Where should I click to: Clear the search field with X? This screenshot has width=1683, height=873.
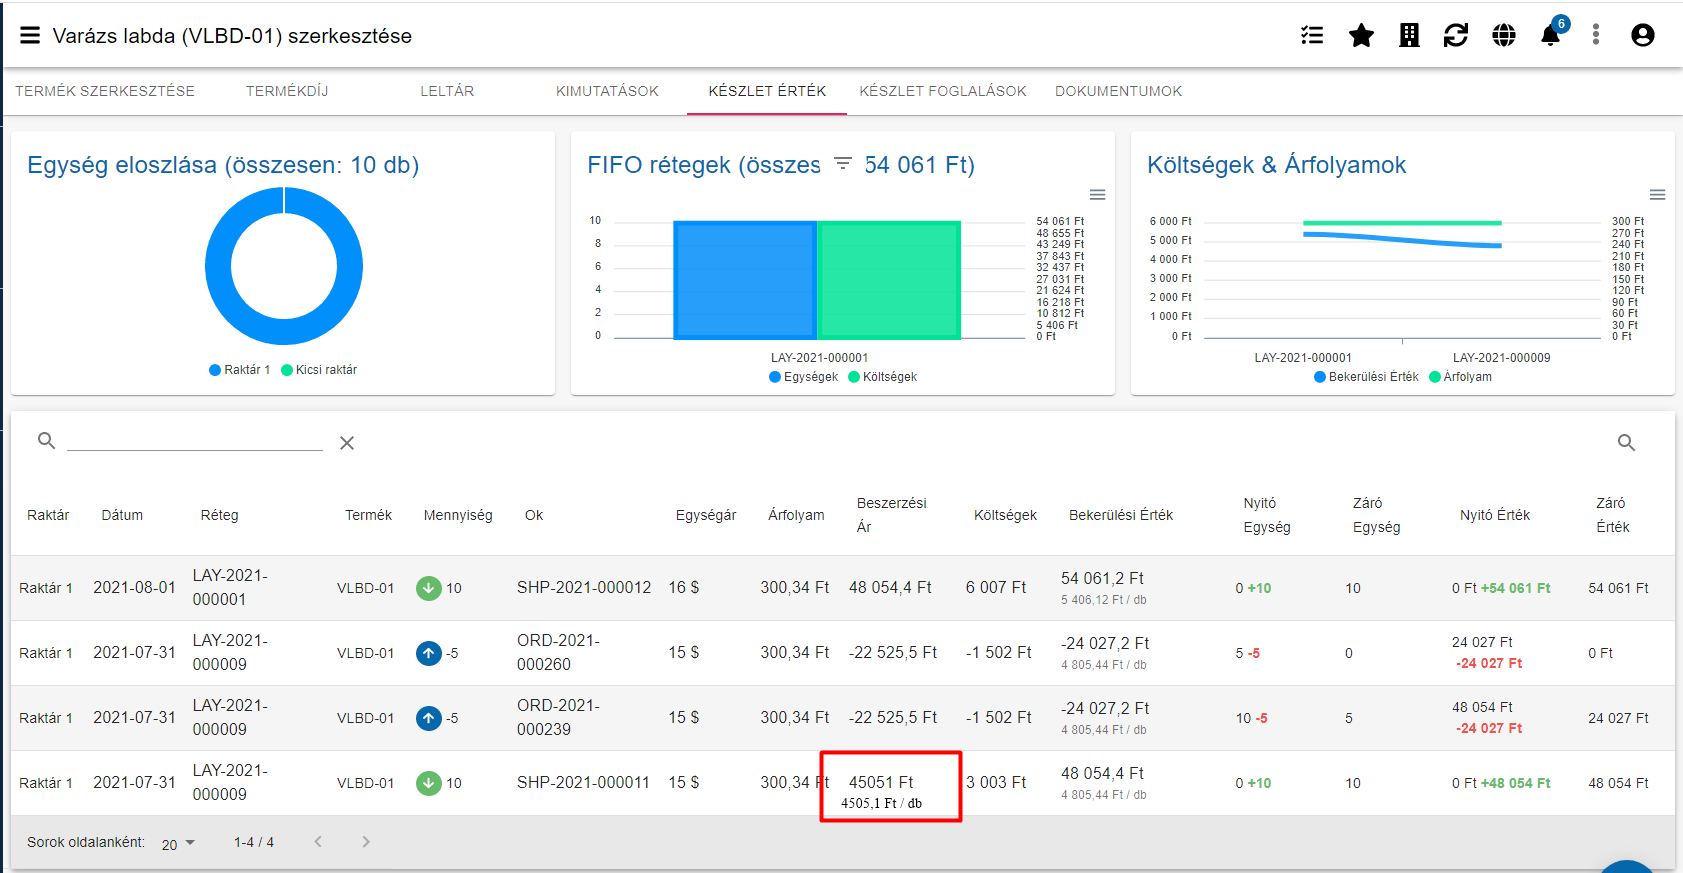tap(347, 443)
